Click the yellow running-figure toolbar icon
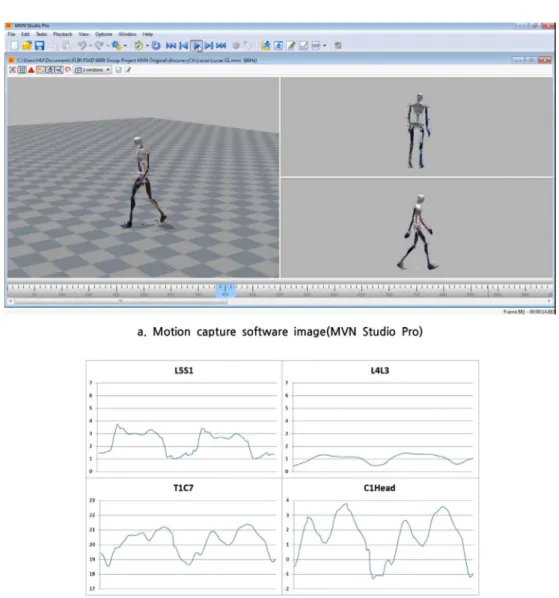Viewport: 559px width, 598px height. 266,46
